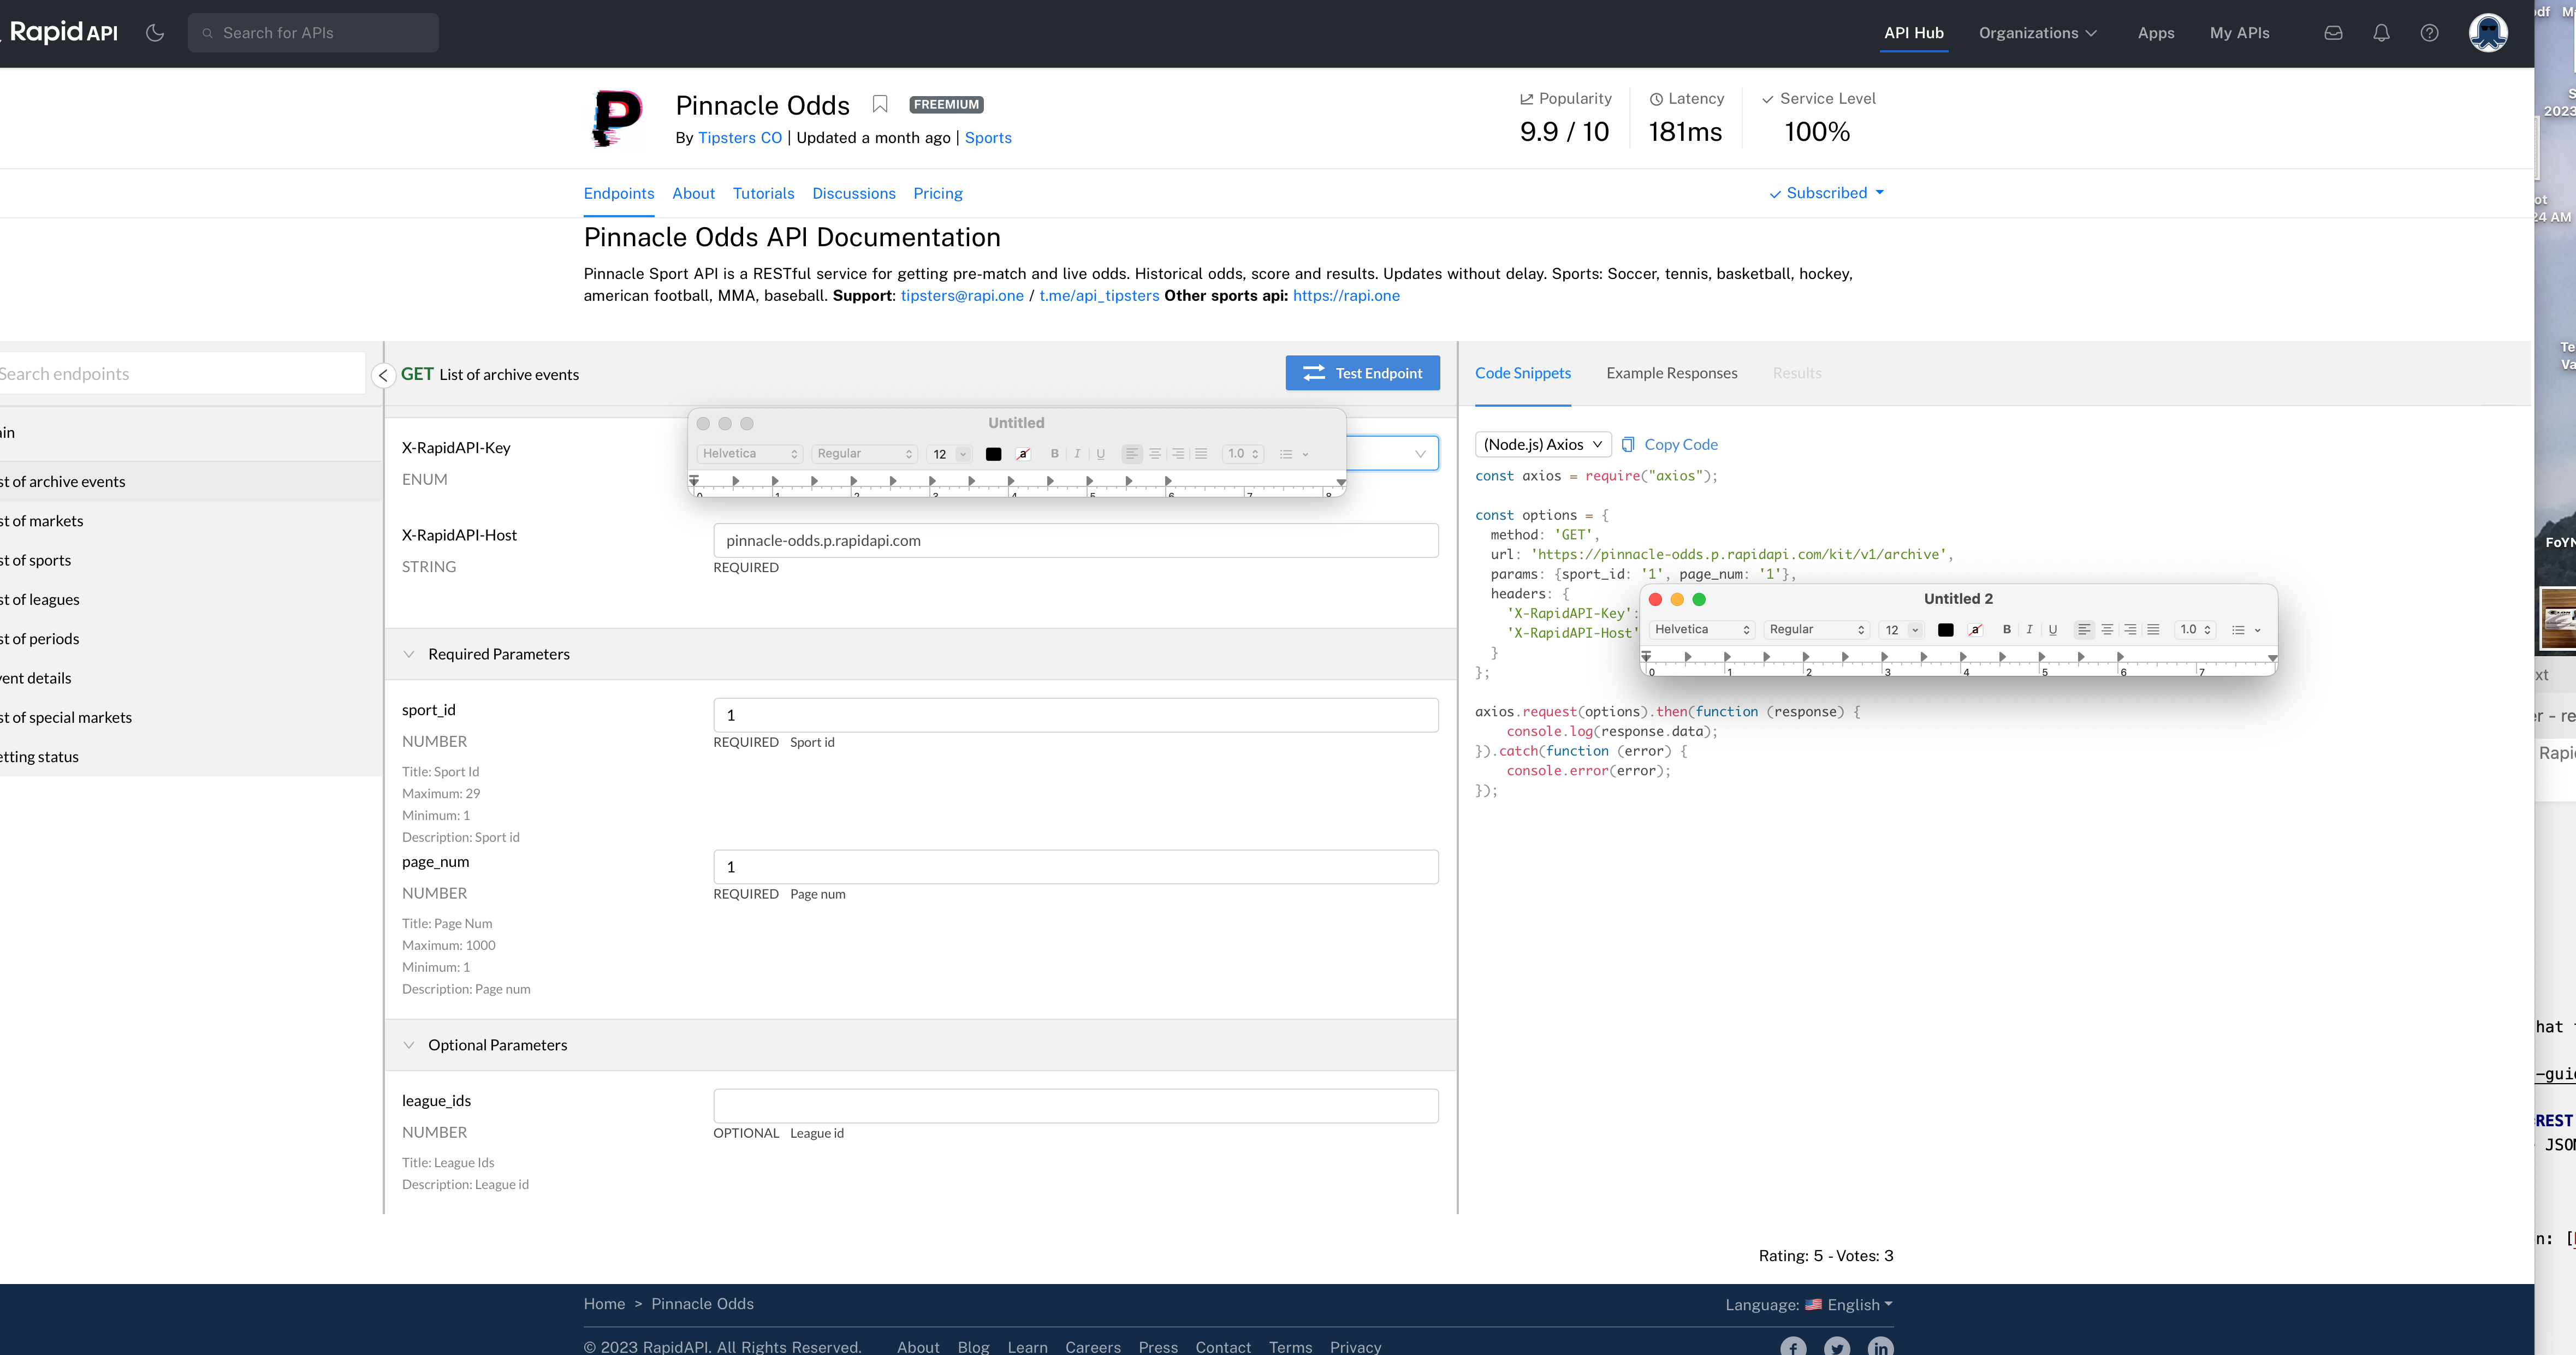Switch to the Endpoints tab
Viewport: 2576px width, 1355px height.
coord(619,193)
